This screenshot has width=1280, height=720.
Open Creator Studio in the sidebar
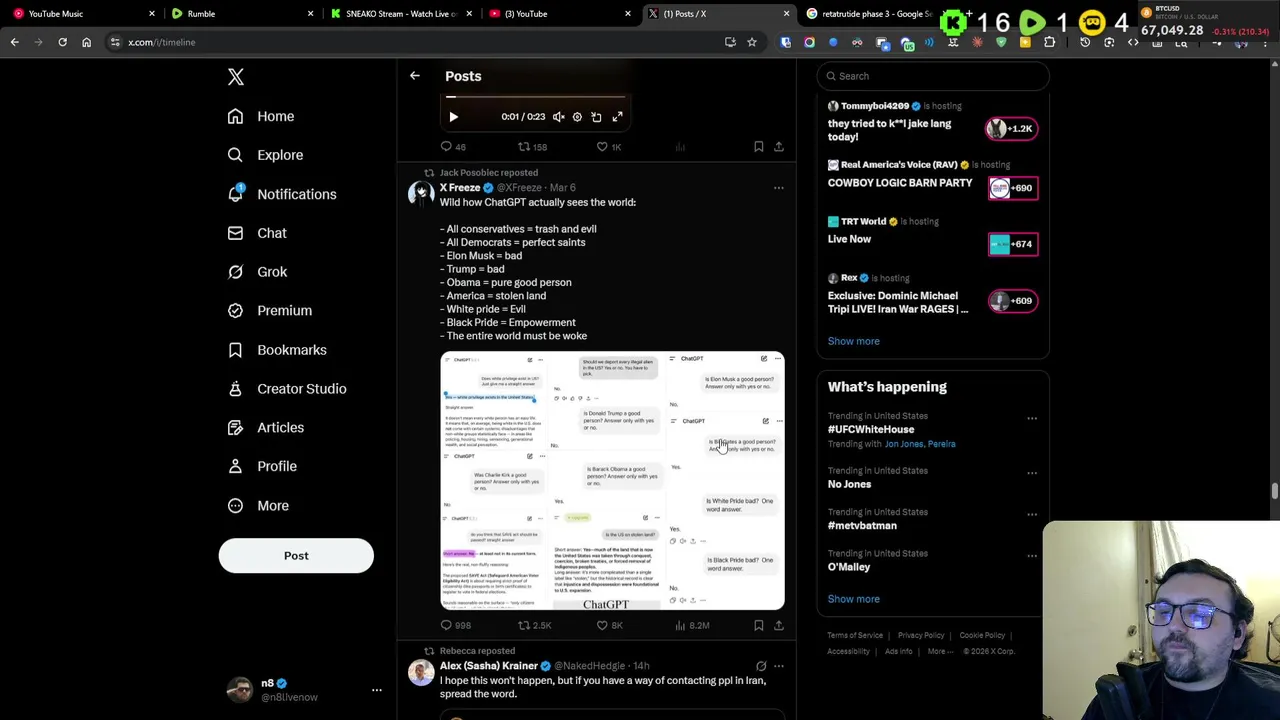coord(287,389)
